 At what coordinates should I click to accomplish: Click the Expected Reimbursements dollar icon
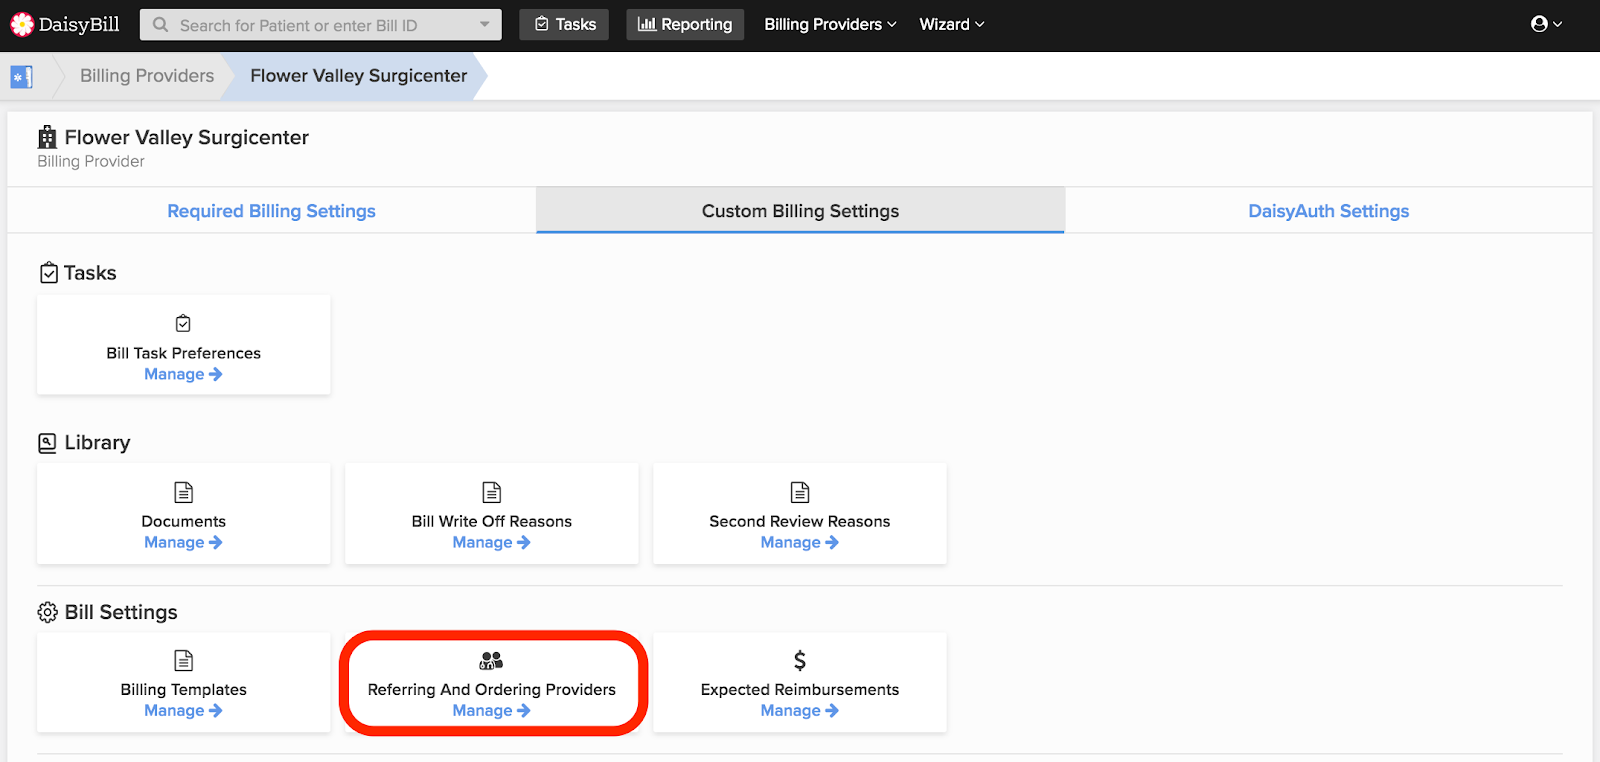point(800,660)
